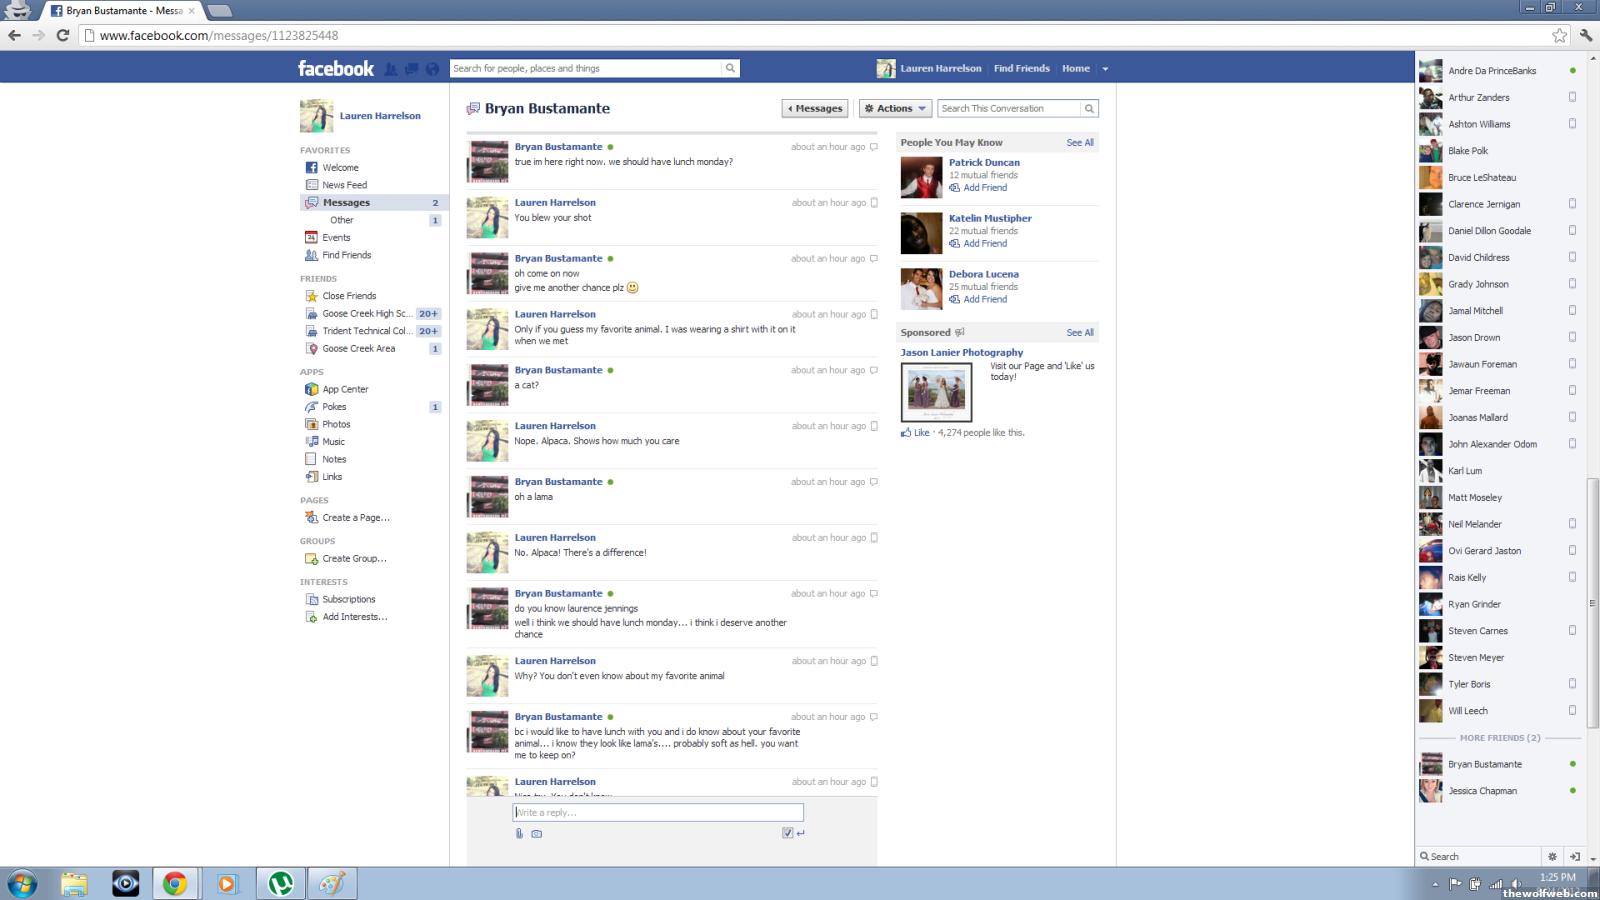This screenshot has width=1600, height=900.
Task: Click the magnifier in Facebook search bar
Action: 730,68
